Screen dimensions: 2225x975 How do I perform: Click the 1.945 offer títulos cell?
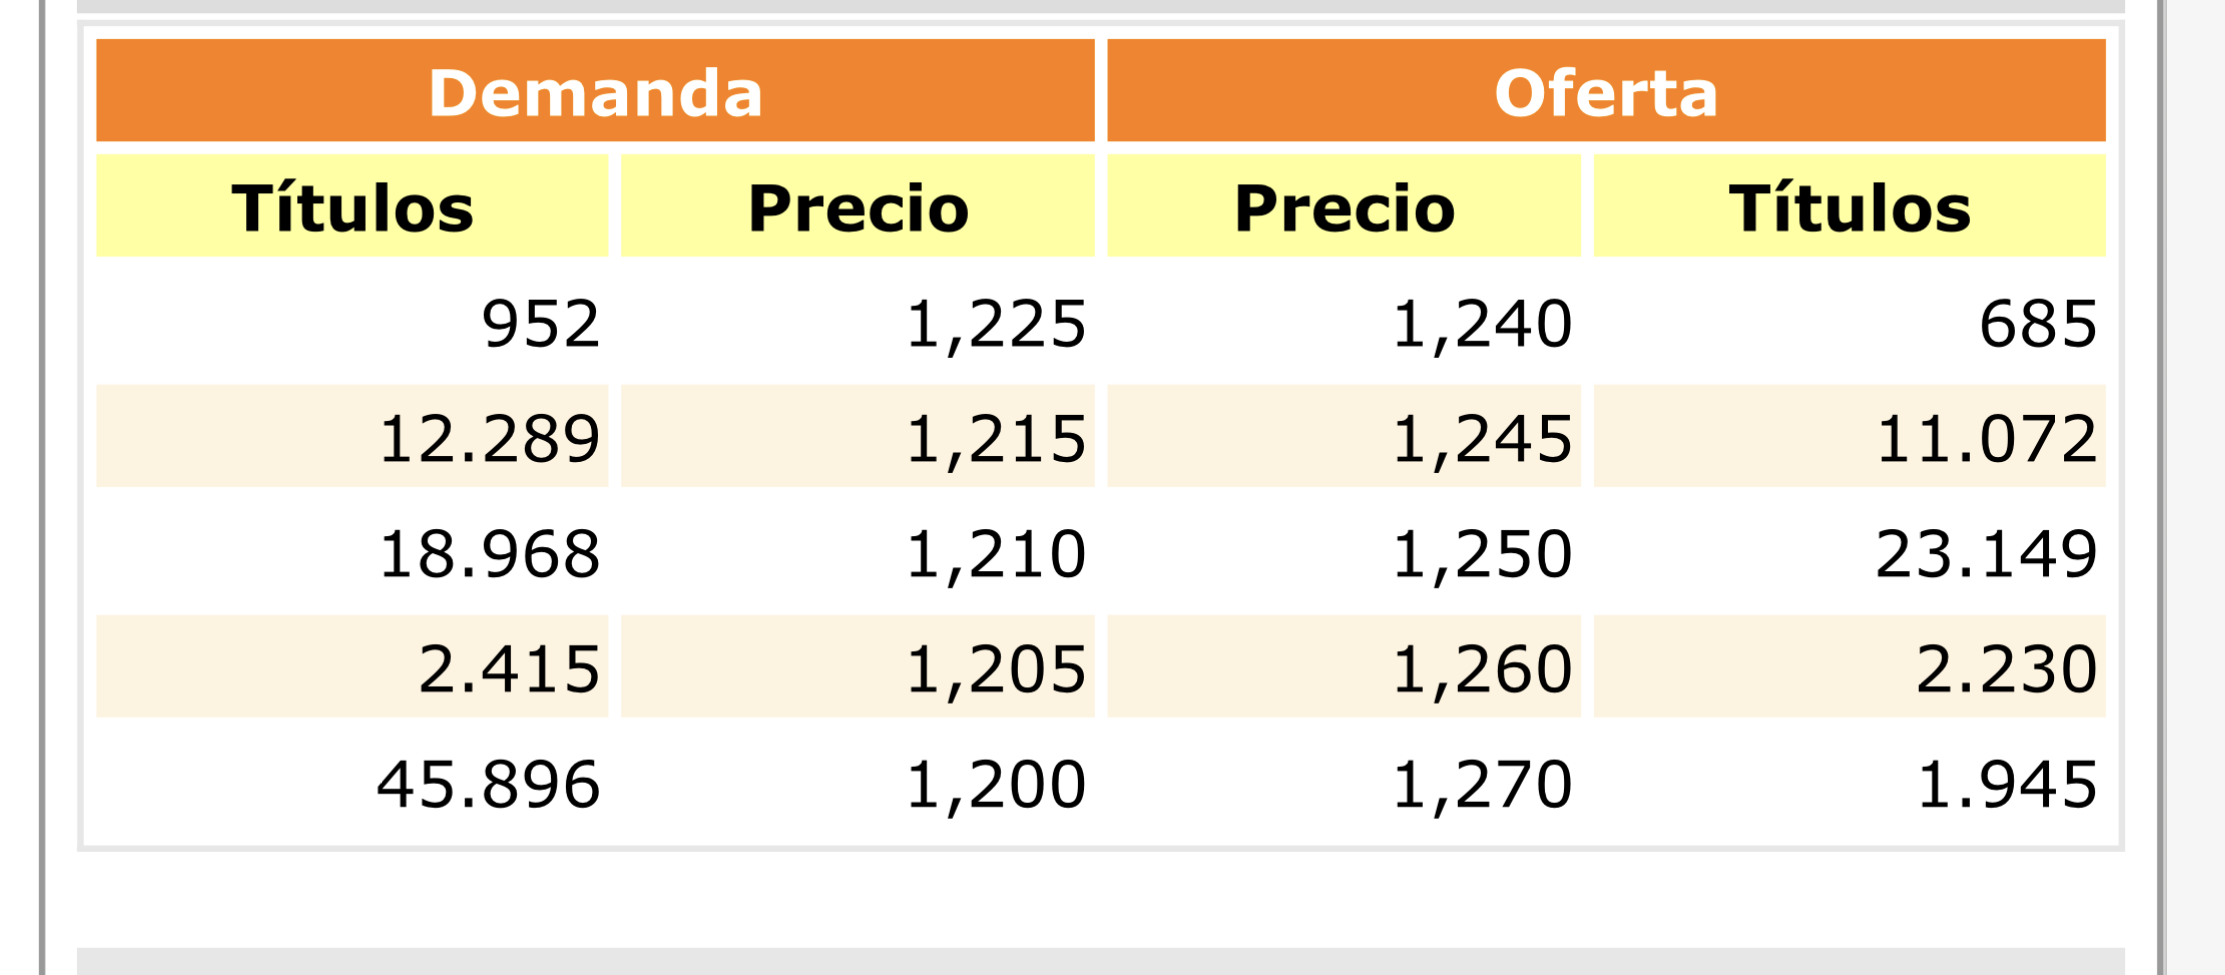(x=1850, y=782)
